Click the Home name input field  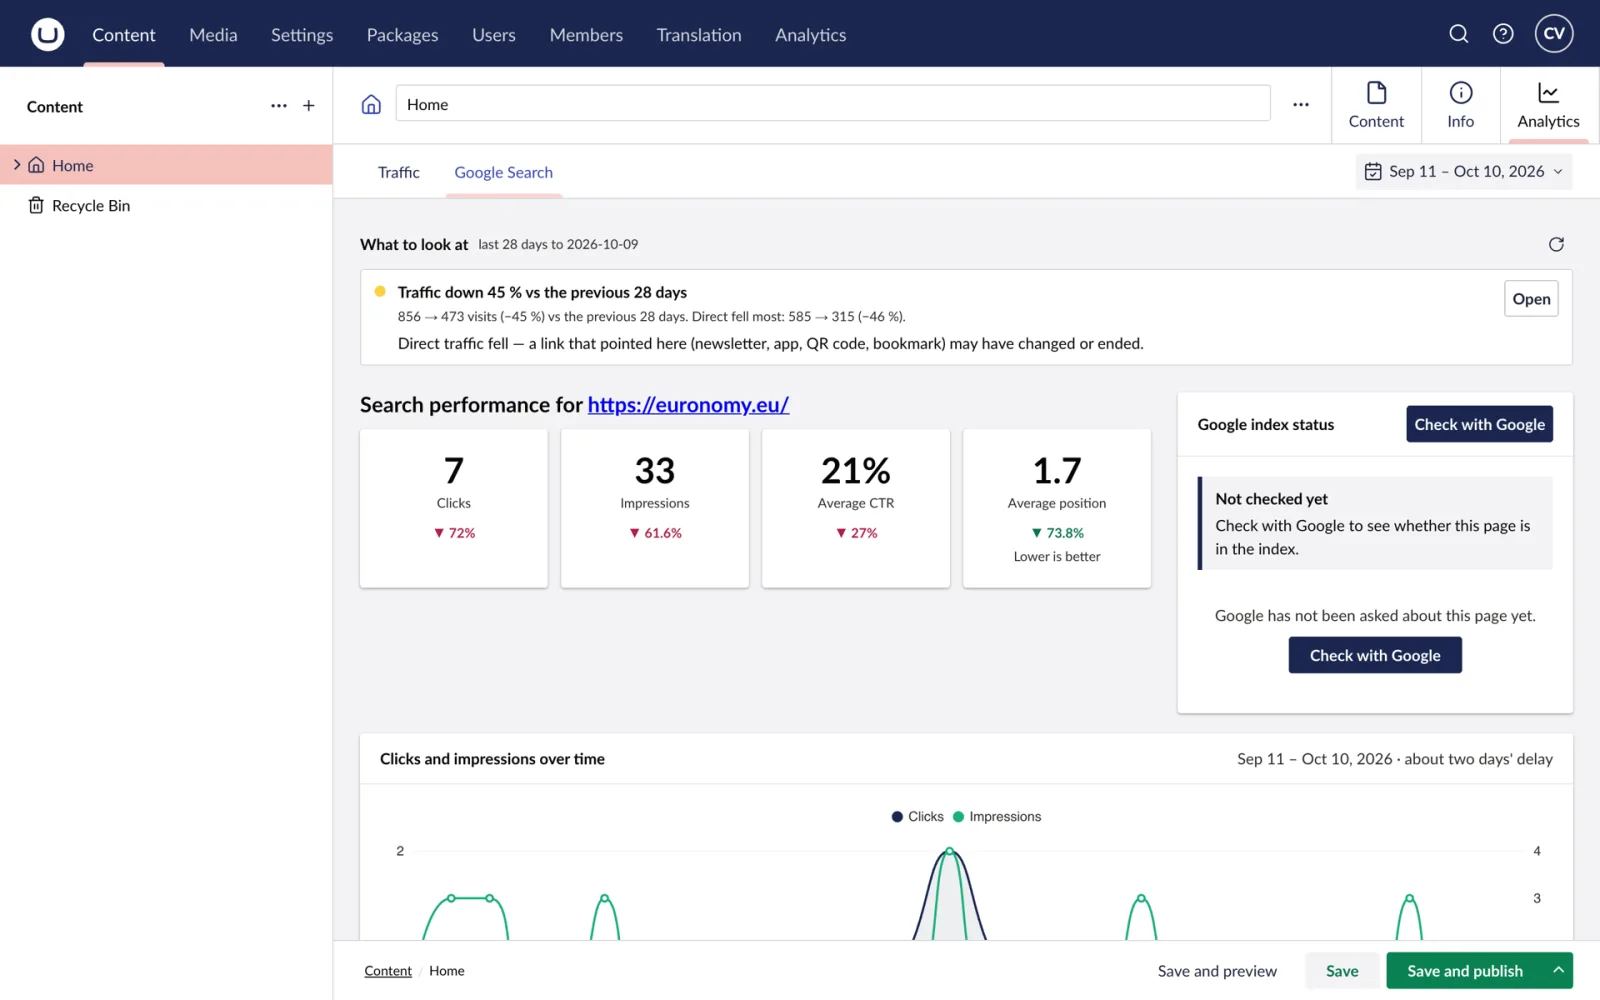click(833, 104)
